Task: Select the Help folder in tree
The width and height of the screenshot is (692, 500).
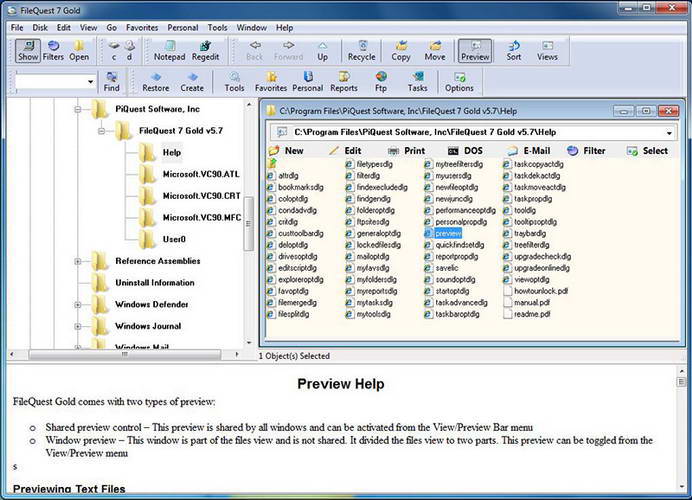Action: (172, 153)
